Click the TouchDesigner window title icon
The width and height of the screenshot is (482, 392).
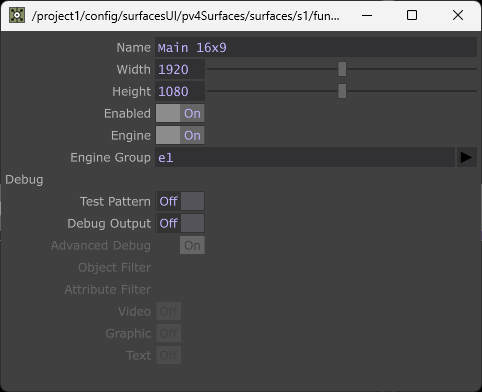[x=17, y=15]
